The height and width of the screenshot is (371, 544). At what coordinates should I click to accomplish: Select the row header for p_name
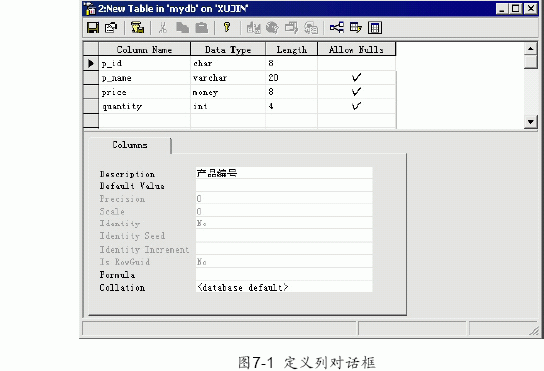pos(91,78)
